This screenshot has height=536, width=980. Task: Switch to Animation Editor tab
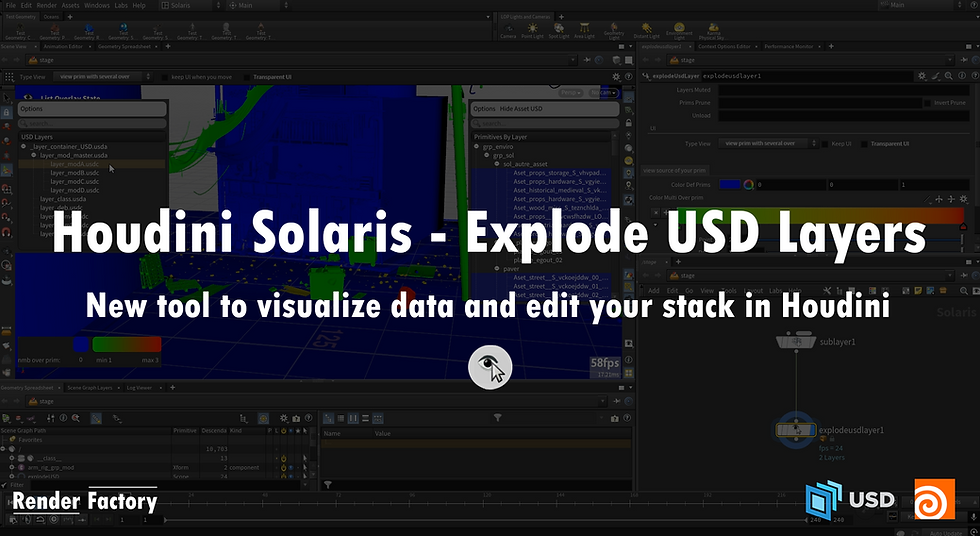point(63,46)
